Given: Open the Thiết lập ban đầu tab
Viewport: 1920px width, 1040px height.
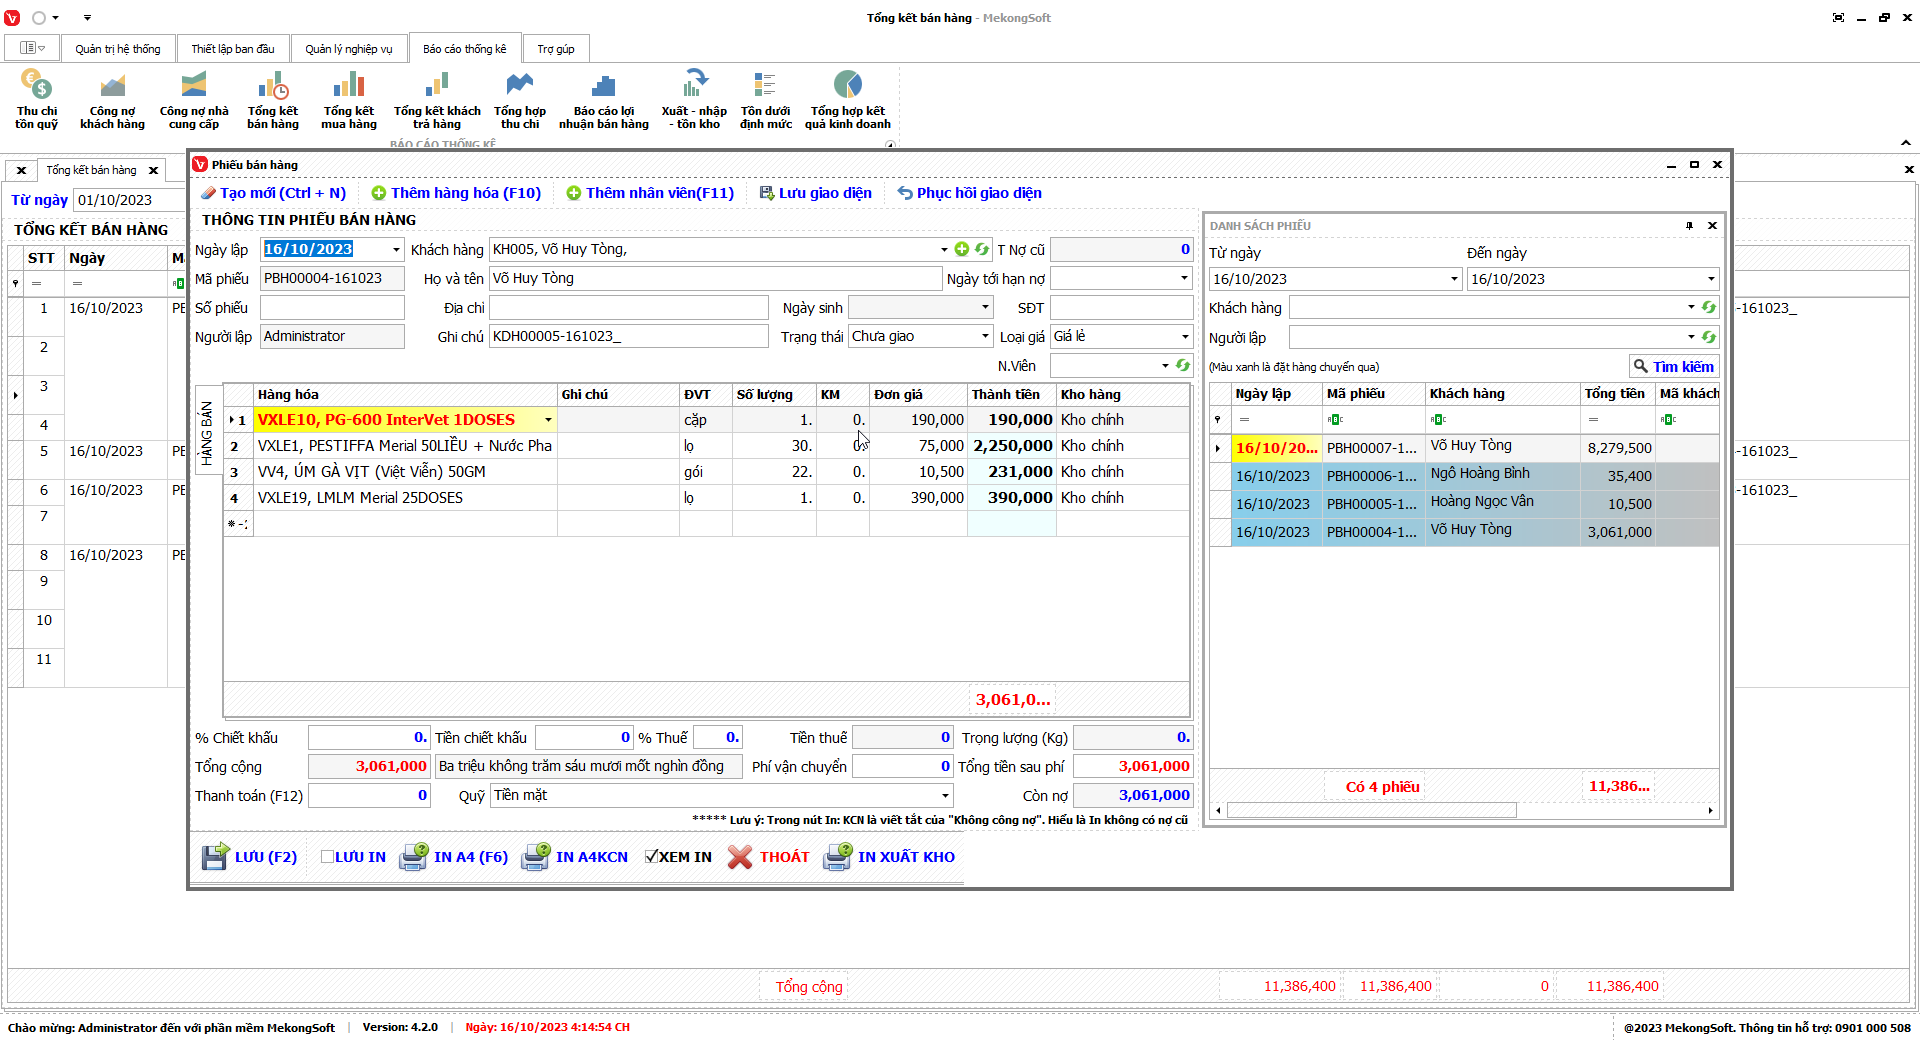Looking at the screenshot, I should (232, 49).
